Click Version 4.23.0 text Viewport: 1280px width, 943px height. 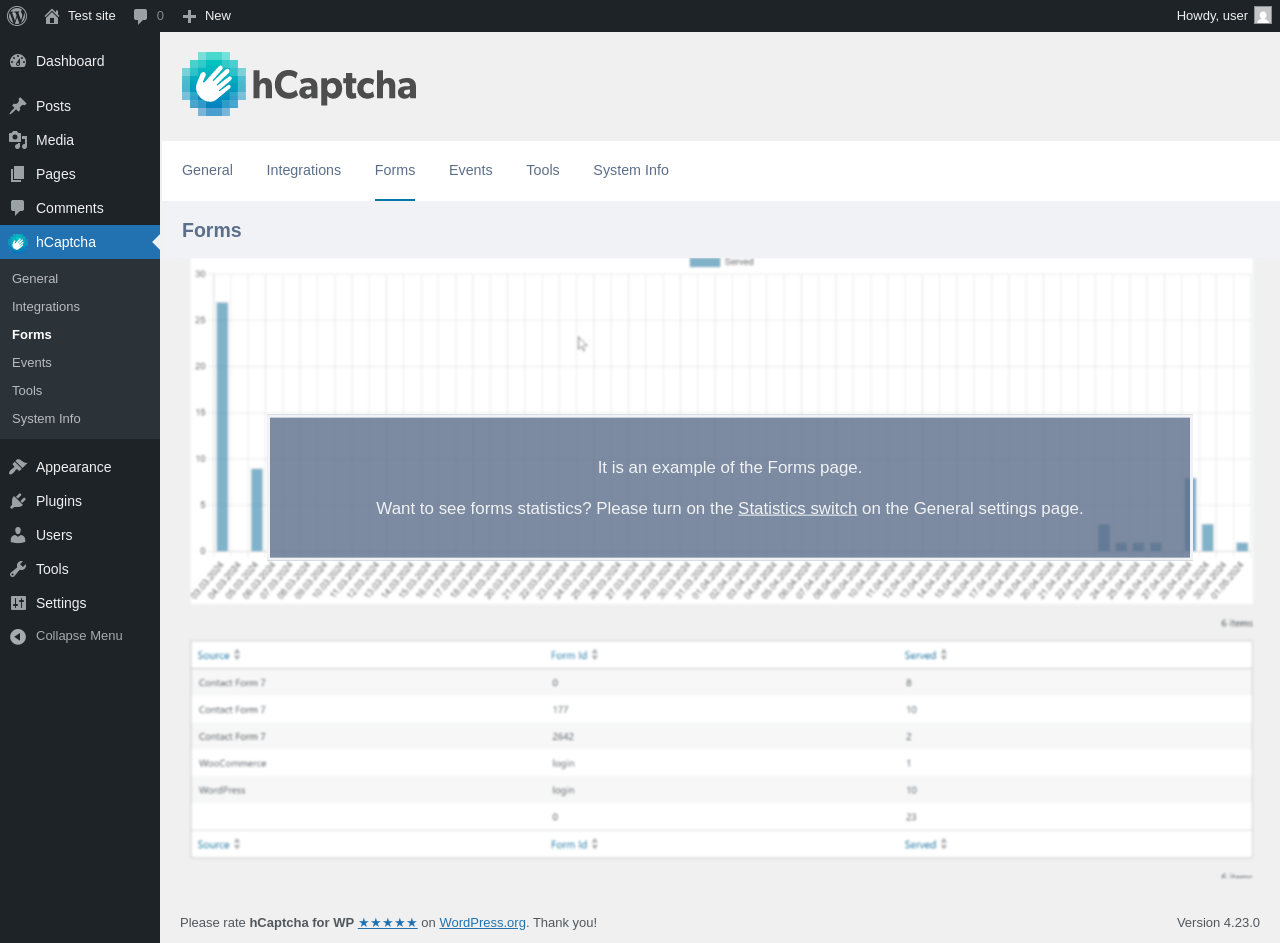point(1218,922)
